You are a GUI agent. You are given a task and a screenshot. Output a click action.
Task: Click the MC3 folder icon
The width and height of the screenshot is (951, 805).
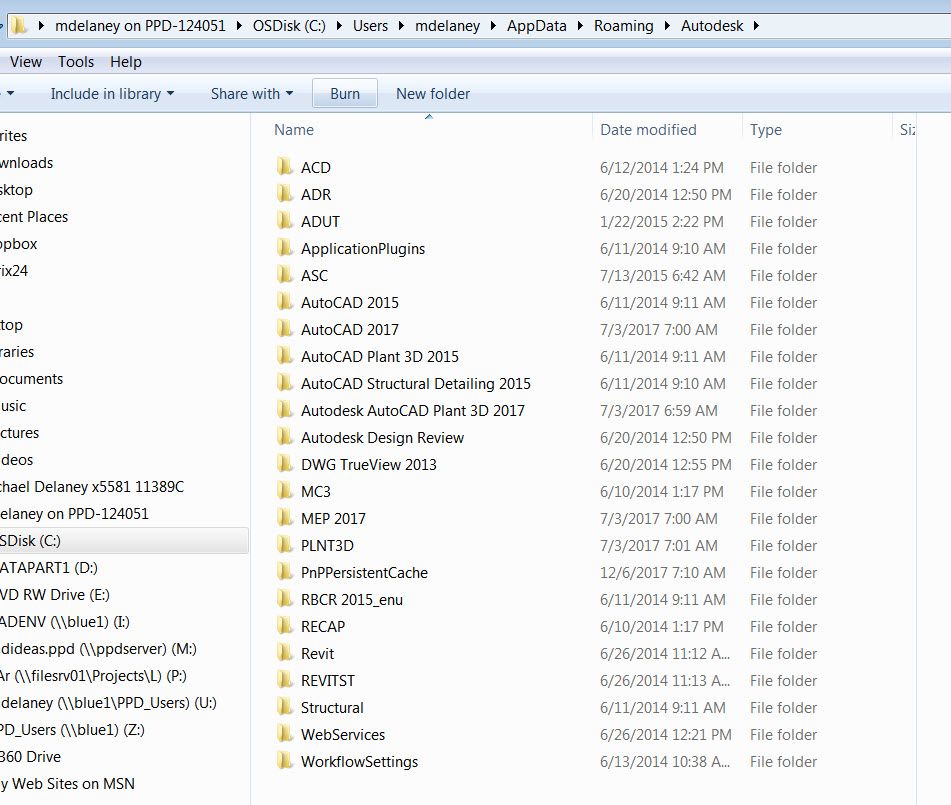pyautogui.click(x=284, y=491)
